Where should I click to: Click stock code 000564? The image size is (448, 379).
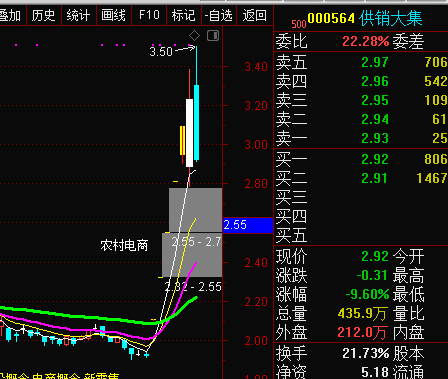(x=331, y=18)
